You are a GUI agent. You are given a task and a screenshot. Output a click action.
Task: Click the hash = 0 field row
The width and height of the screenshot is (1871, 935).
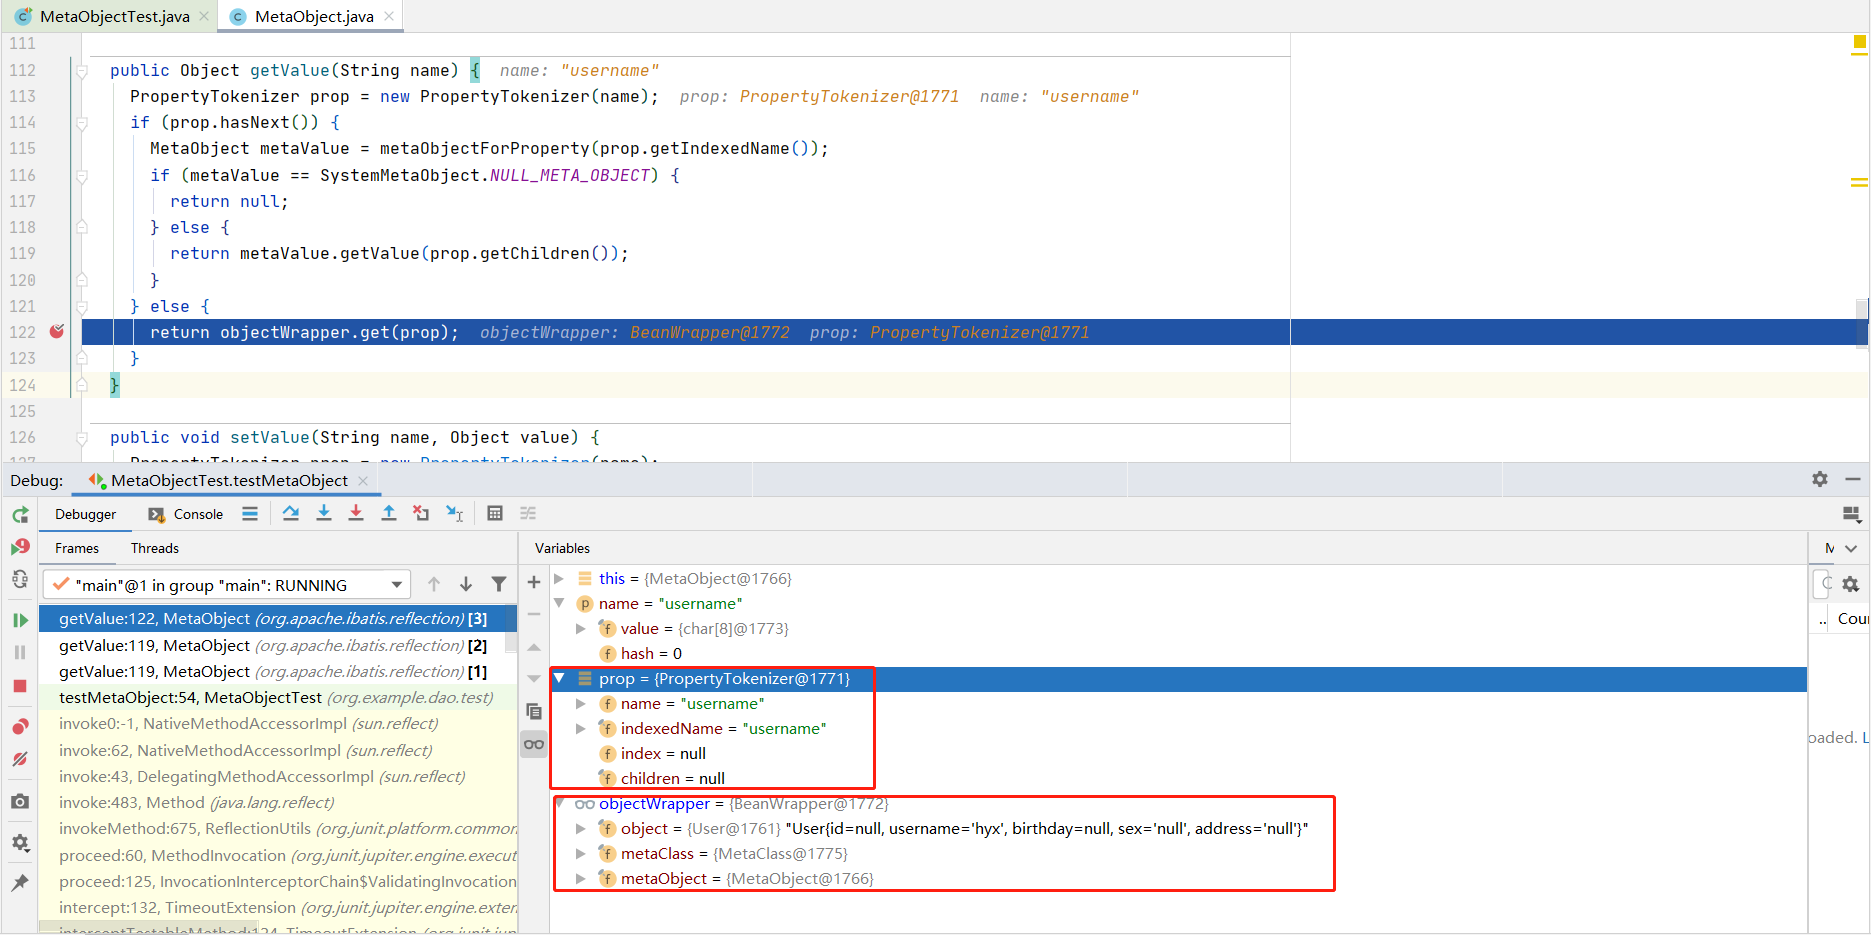point(1178,654)
